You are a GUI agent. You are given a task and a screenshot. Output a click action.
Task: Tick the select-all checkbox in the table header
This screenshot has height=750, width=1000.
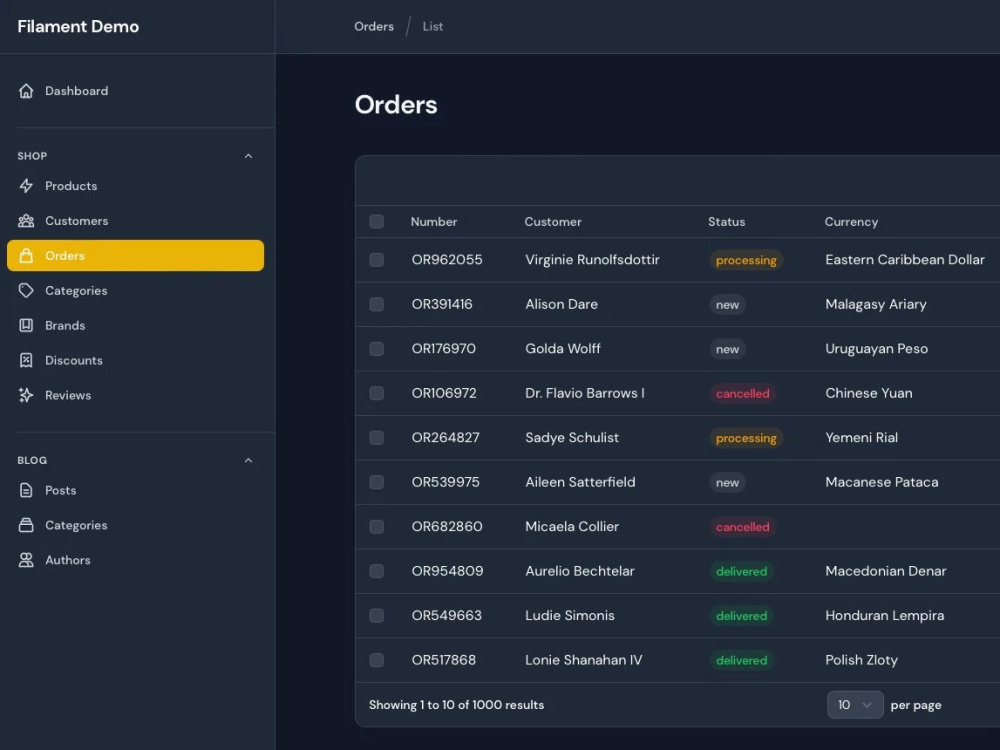pyautogui.click(x=376, y=221)
